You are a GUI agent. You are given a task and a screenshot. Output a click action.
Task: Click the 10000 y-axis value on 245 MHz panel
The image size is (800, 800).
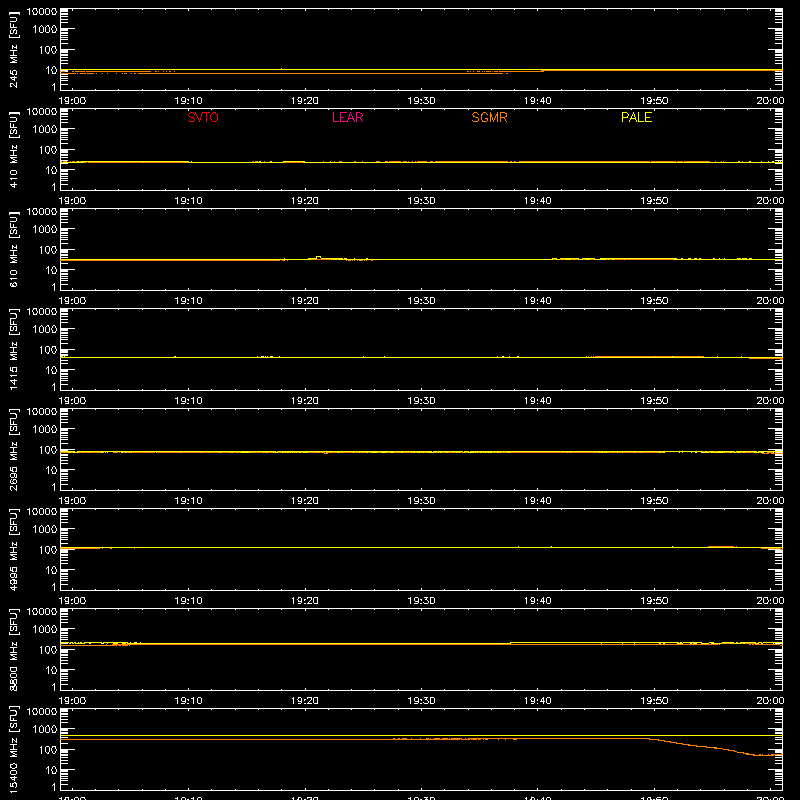[42, 12]
